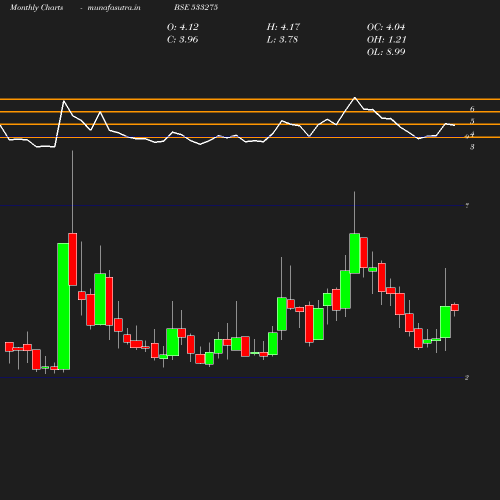The height and width of the screenshot is (500, 500).
Task: Select the close value 'C: 3.96'
Action: point(183,39)
